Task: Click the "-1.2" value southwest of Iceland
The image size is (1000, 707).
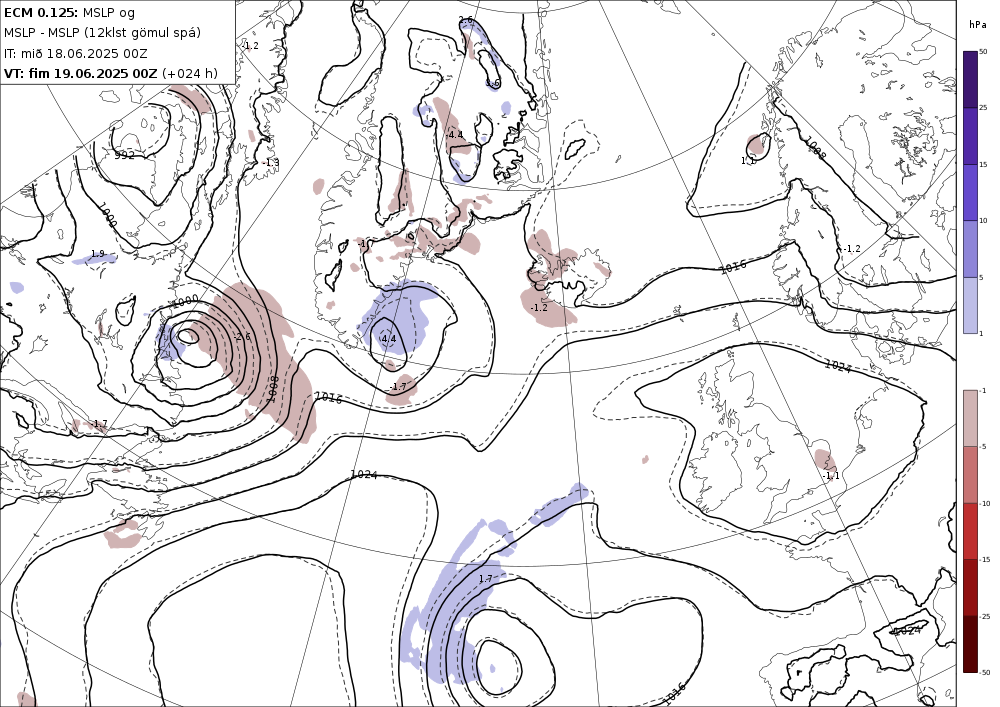Action: (539, 307)
